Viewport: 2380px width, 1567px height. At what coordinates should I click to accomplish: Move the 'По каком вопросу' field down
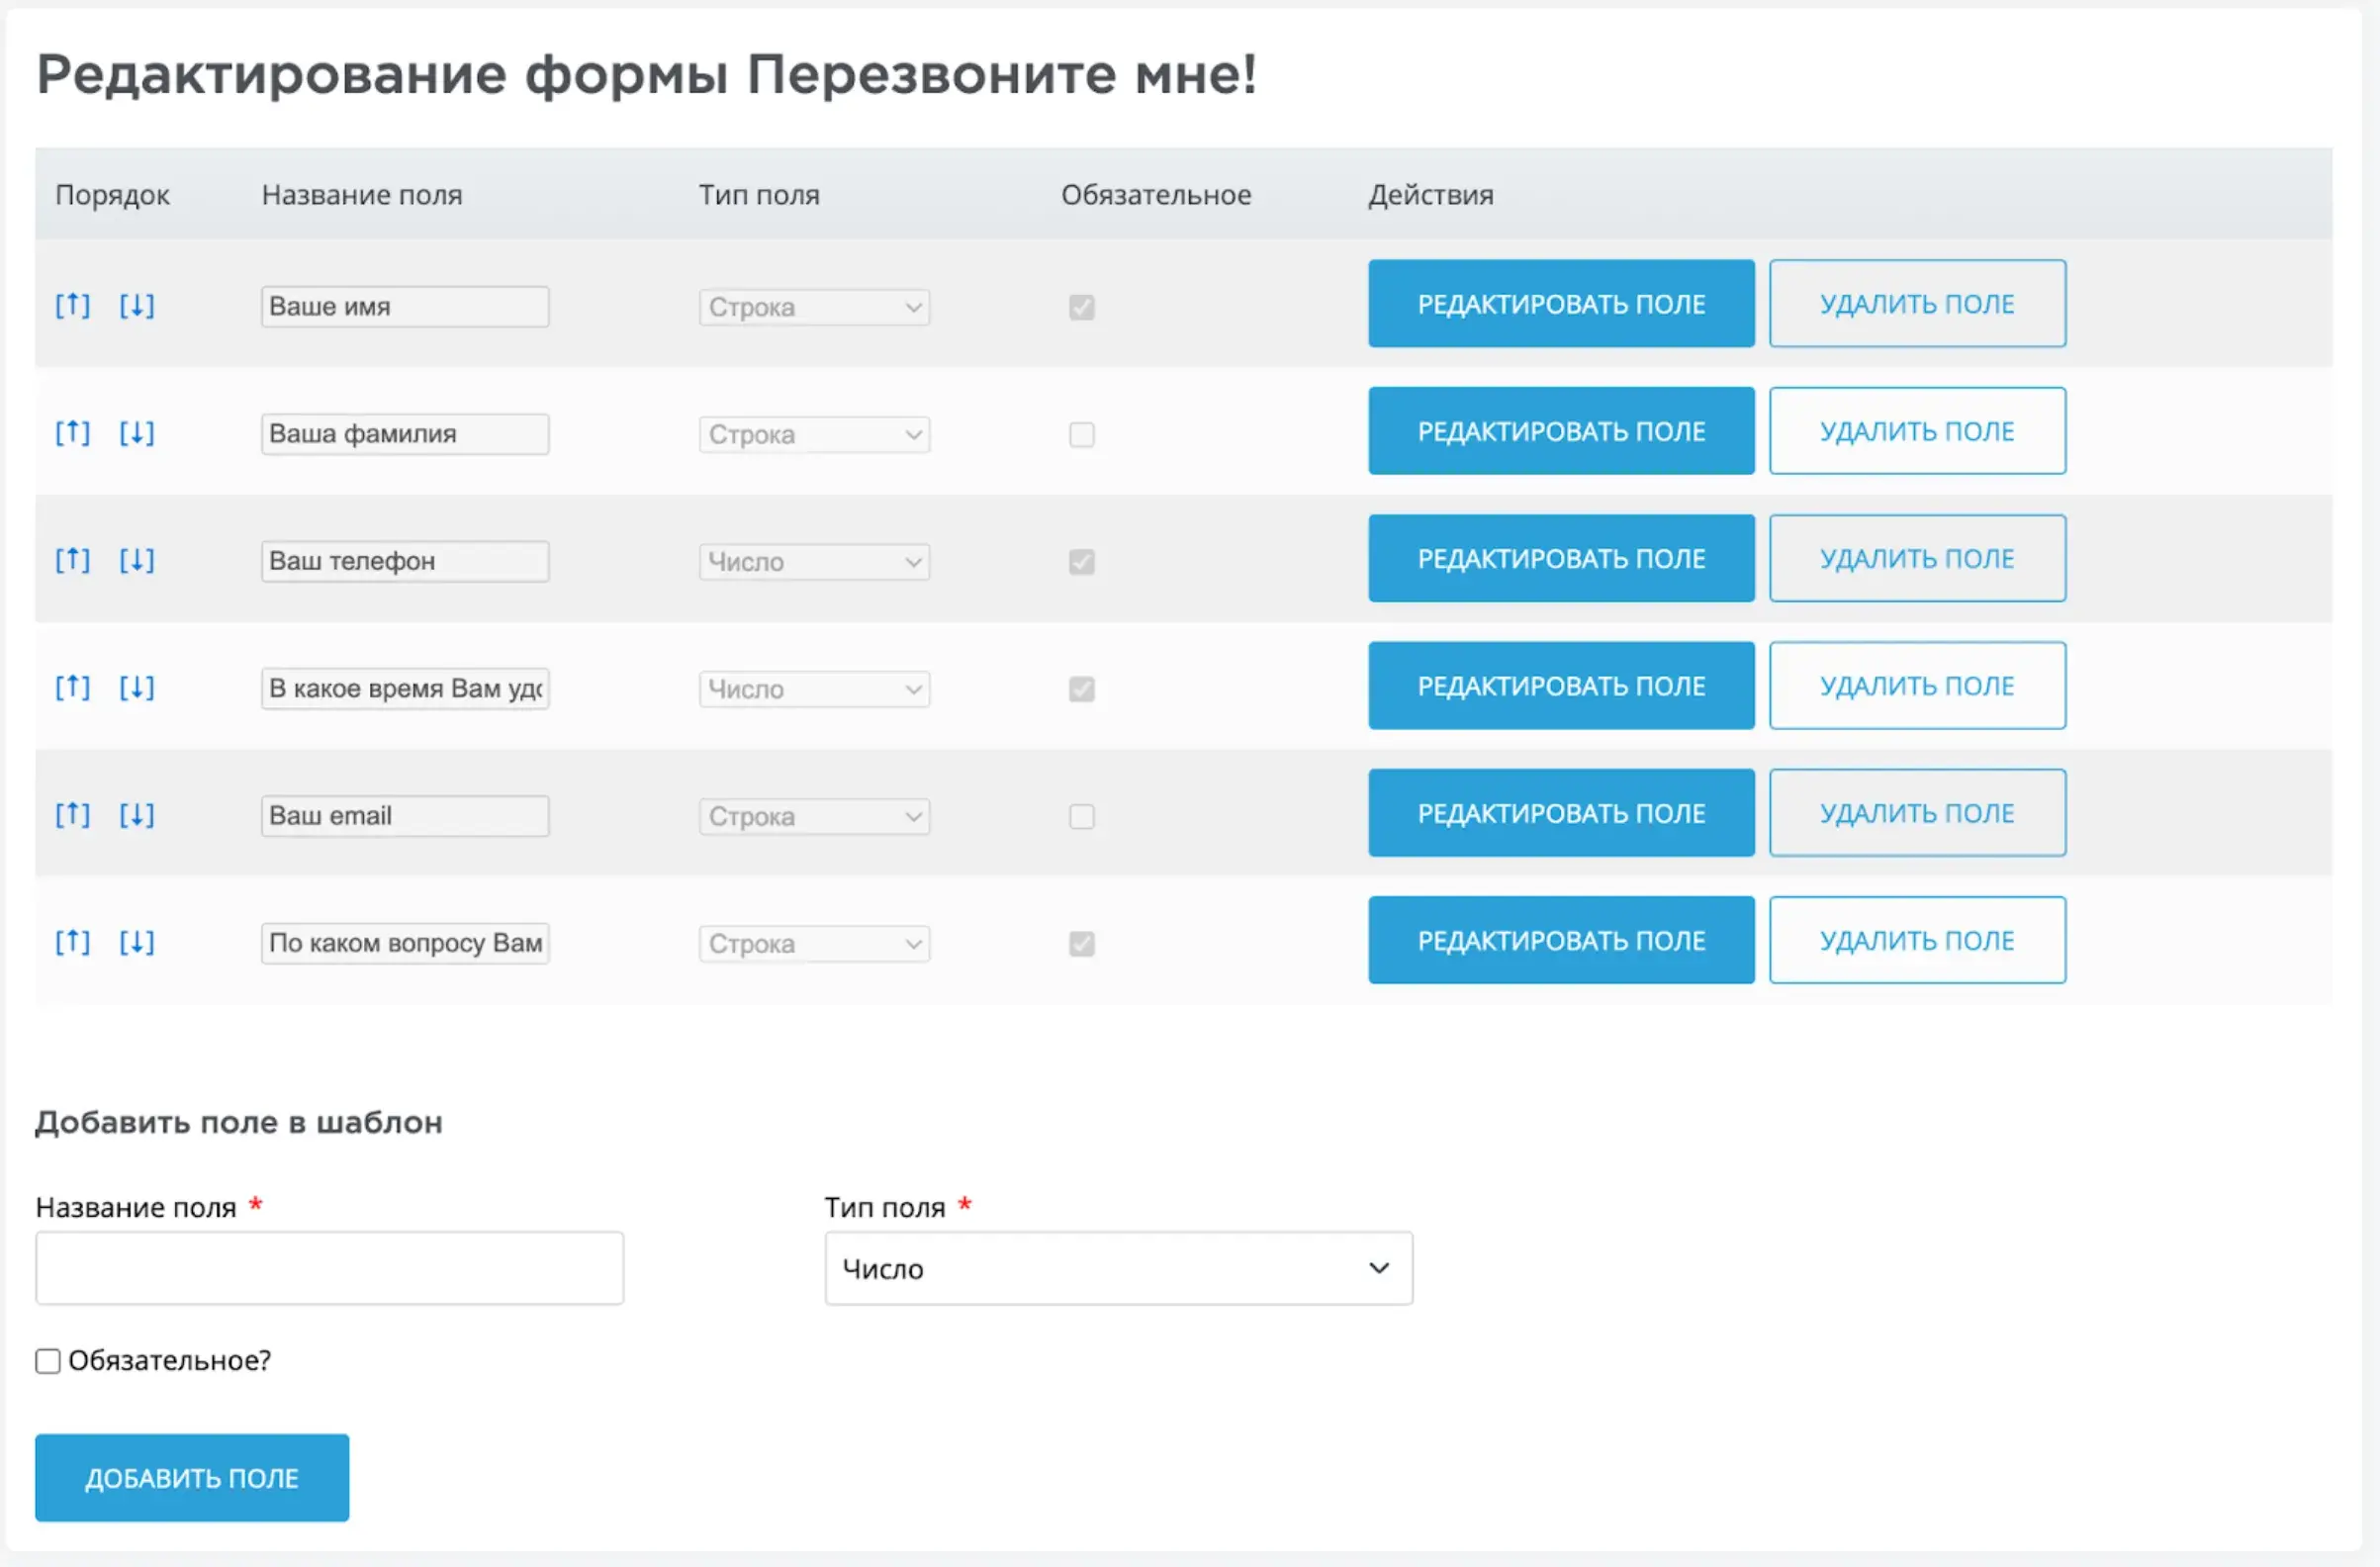(137, 942)
